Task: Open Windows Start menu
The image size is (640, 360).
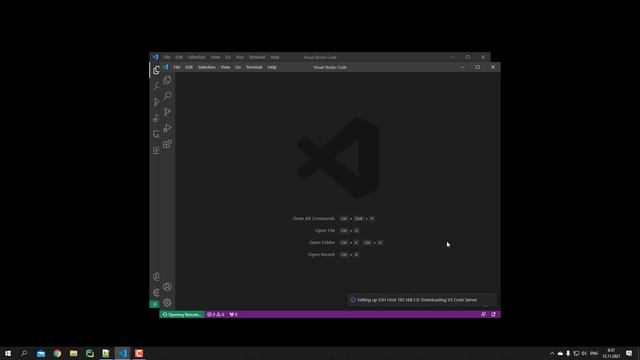Action: (8, 353)
